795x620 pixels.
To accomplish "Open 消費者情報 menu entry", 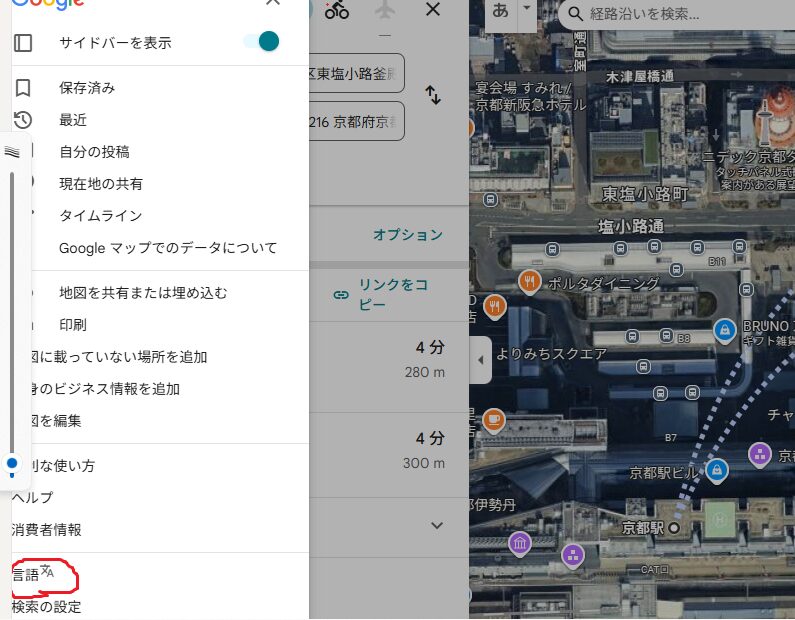I will click(x=47, y=530).
